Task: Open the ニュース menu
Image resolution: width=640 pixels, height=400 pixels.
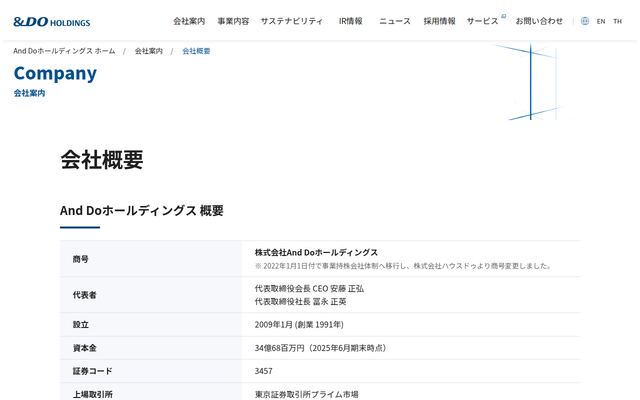Action: click(395, 21)
